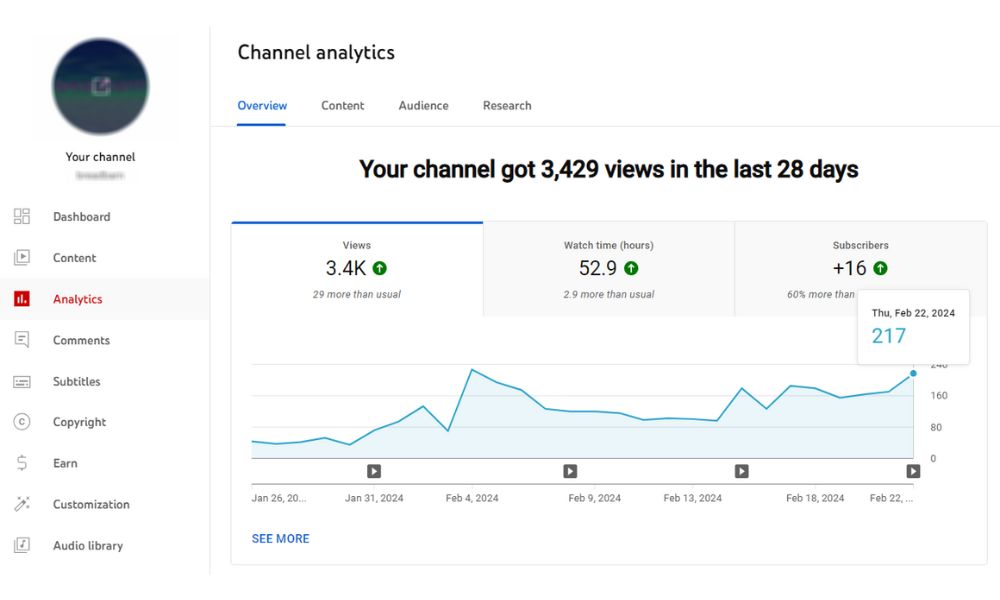
Task: Open Comments from the sidebar
Action: 21,339
